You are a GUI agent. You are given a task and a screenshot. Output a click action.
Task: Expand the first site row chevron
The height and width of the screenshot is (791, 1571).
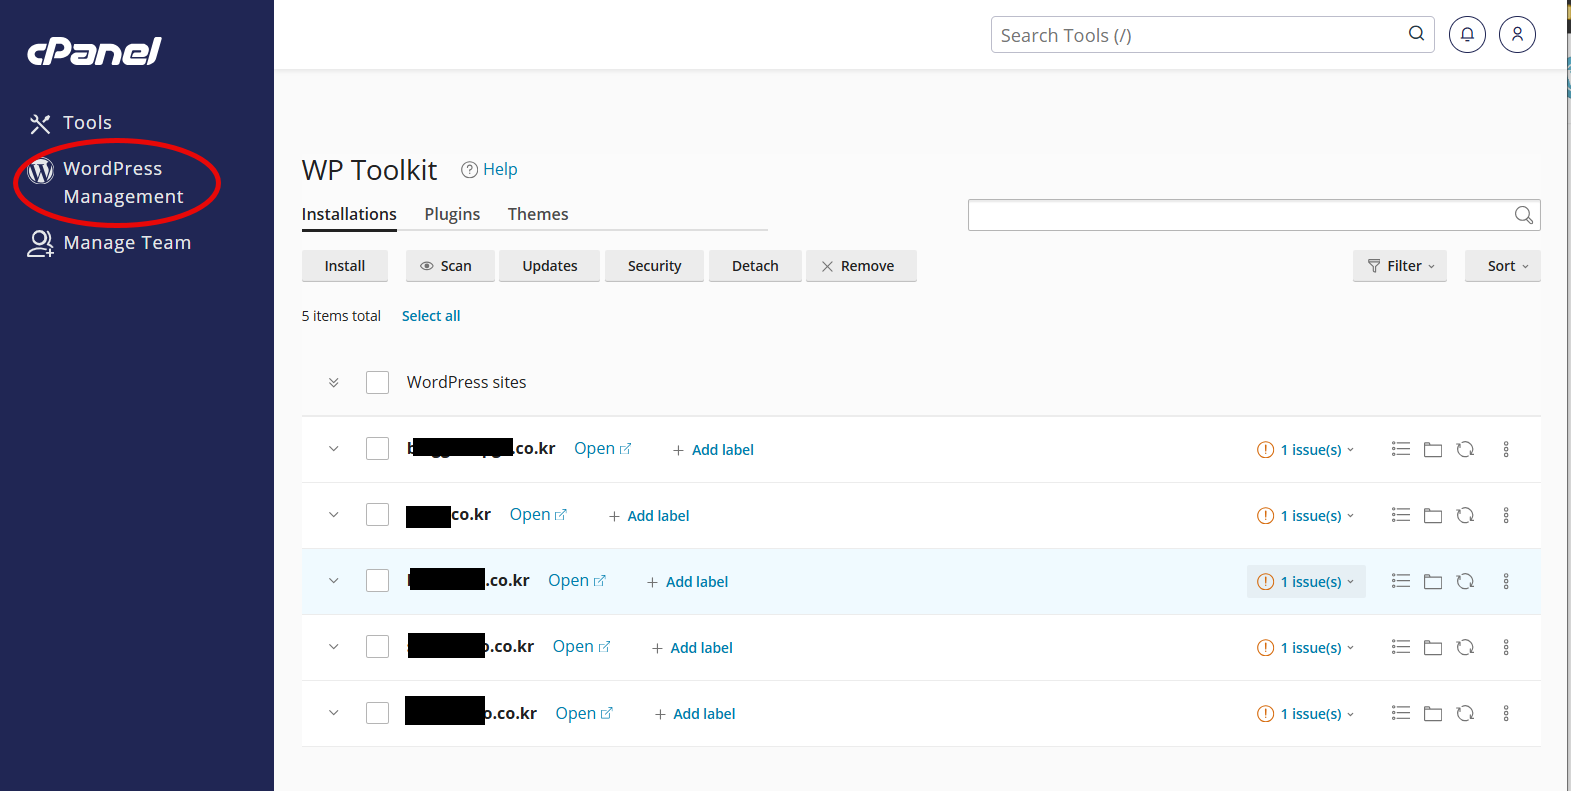coord(334,449)
